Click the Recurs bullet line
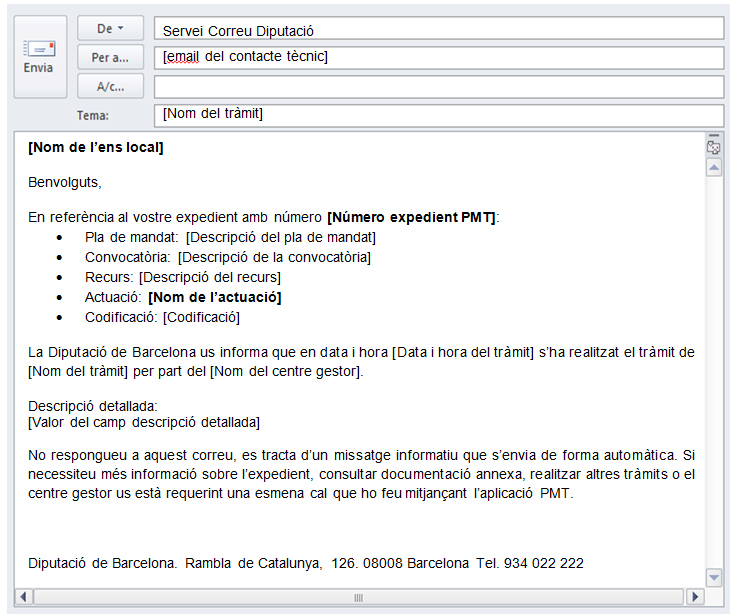 (x=183, y=277)
